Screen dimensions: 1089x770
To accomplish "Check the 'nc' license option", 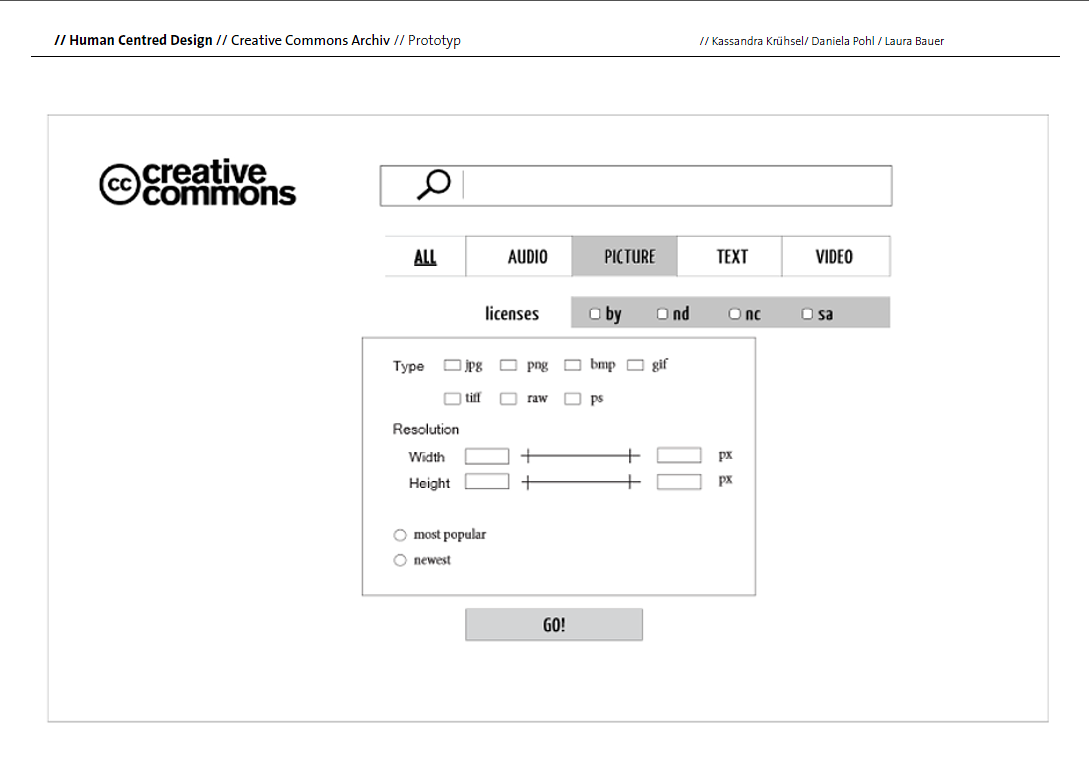I will point(734,314).
